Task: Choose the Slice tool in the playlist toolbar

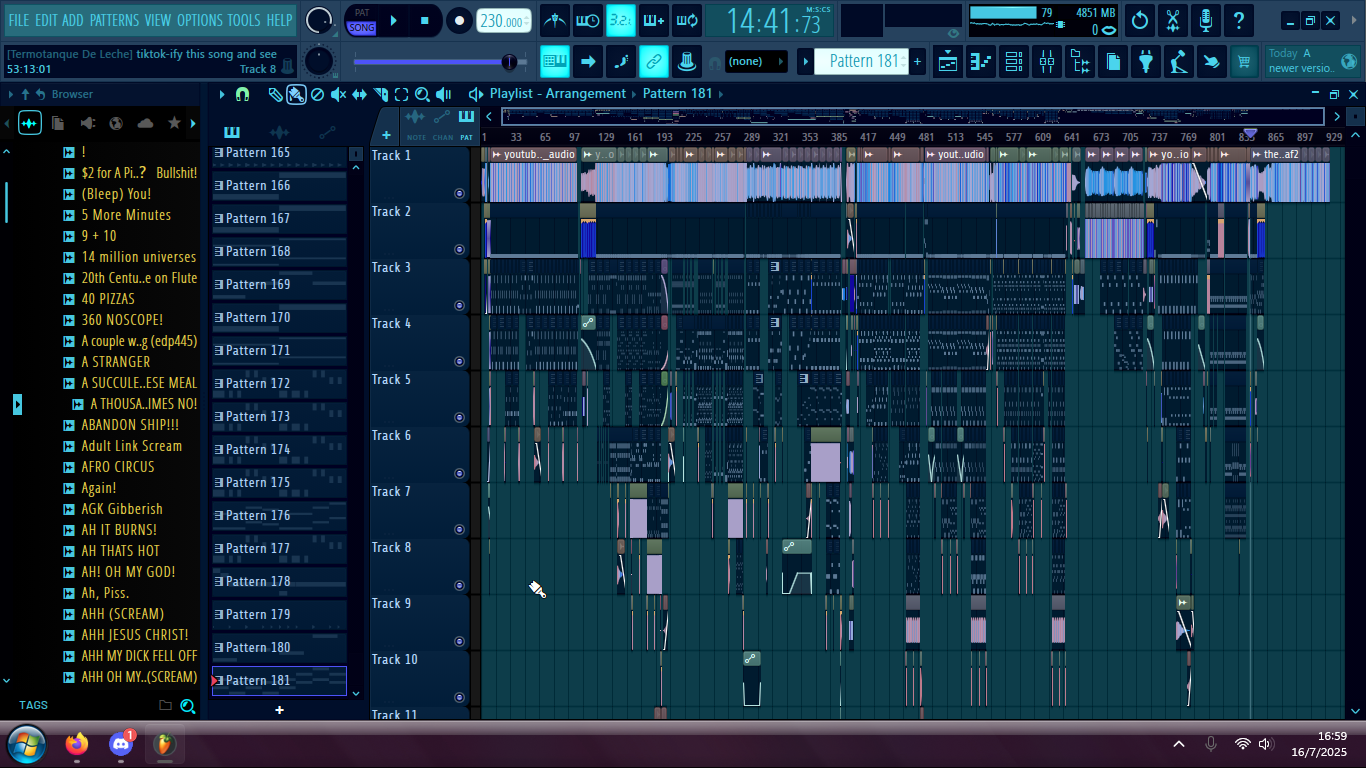Action: coord(380,94)
